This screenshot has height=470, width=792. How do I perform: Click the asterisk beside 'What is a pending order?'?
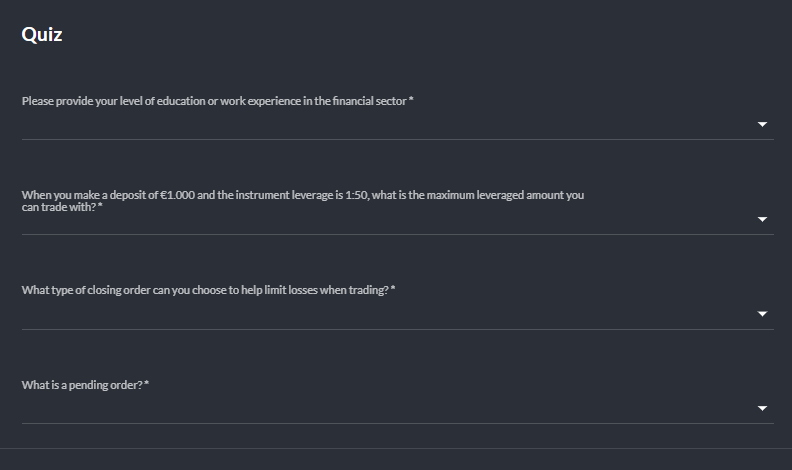[146, 384]
